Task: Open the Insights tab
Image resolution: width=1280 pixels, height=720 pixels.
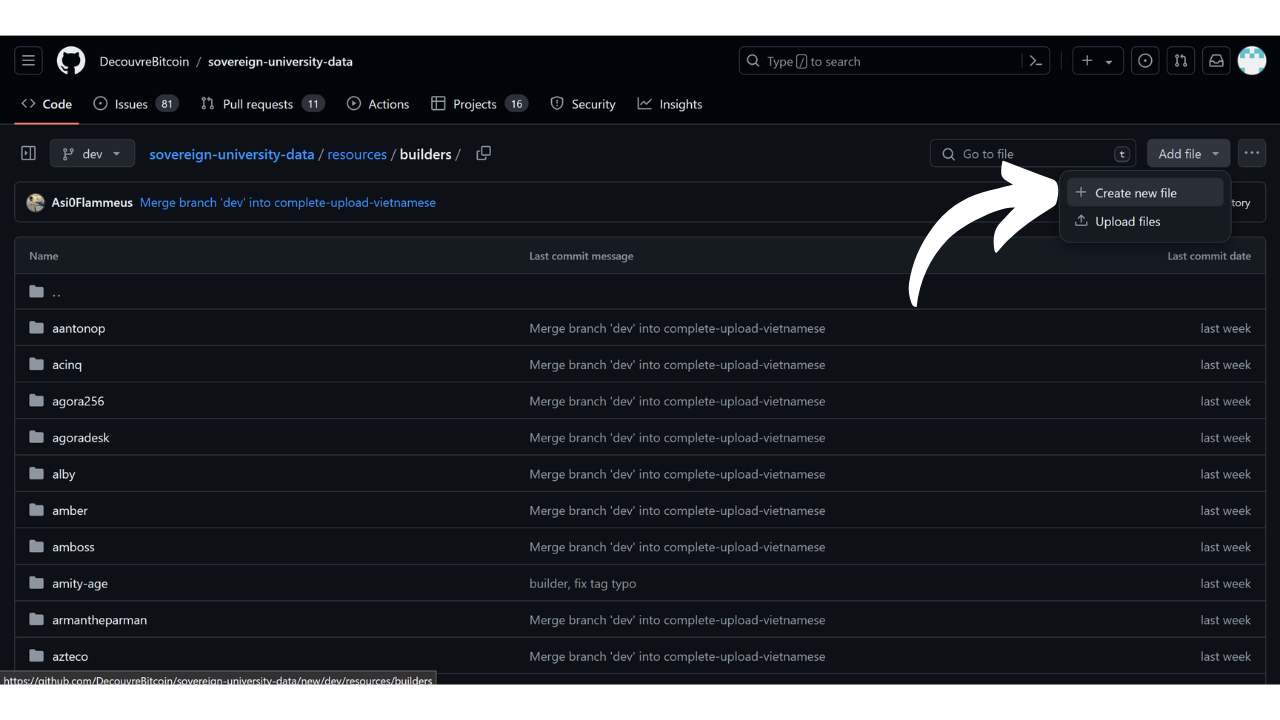Action: click(x=680, y=104)
